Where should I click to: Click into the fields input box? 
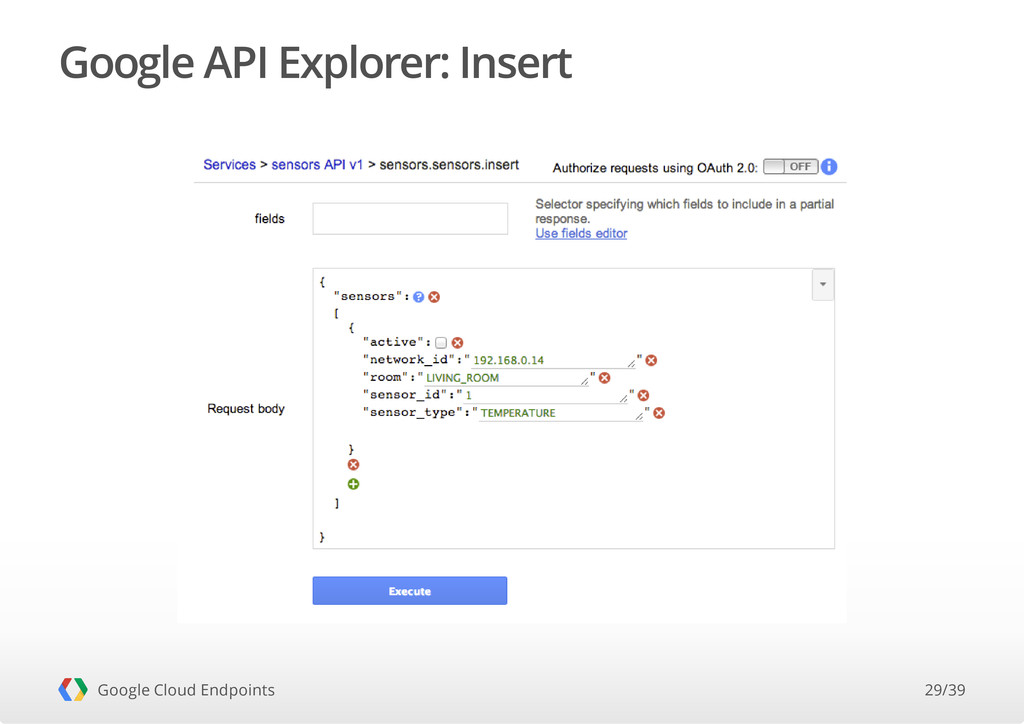click(x=410, y=219)
